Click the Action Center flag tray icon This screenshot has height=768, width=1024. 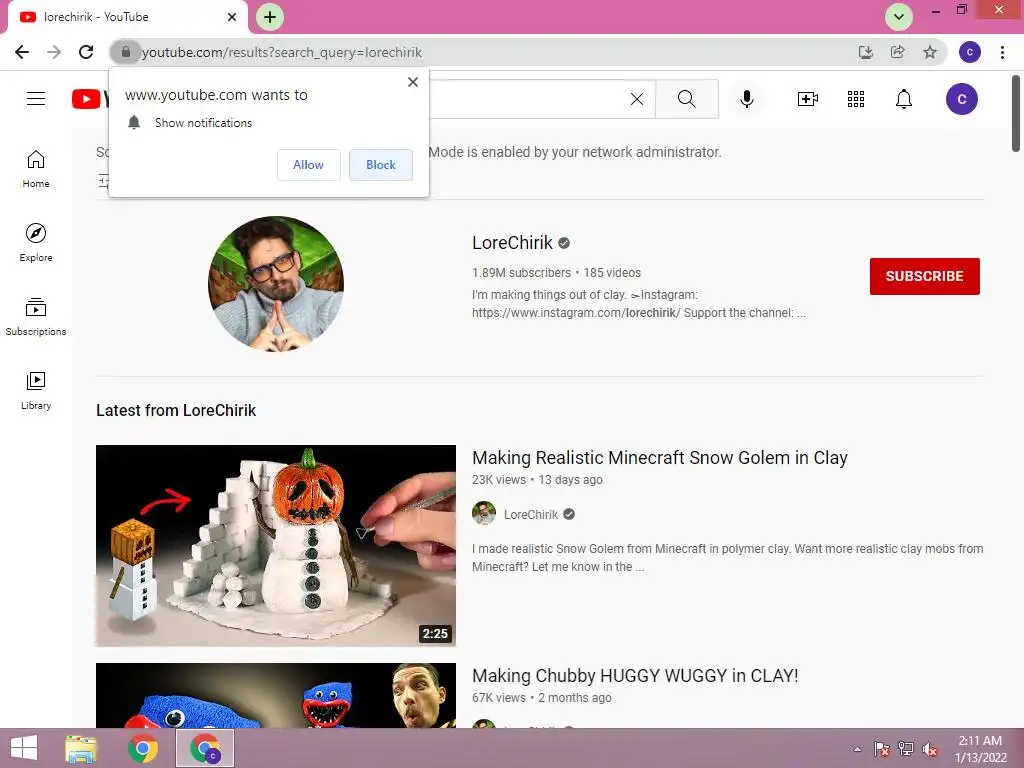click(882, 749)
